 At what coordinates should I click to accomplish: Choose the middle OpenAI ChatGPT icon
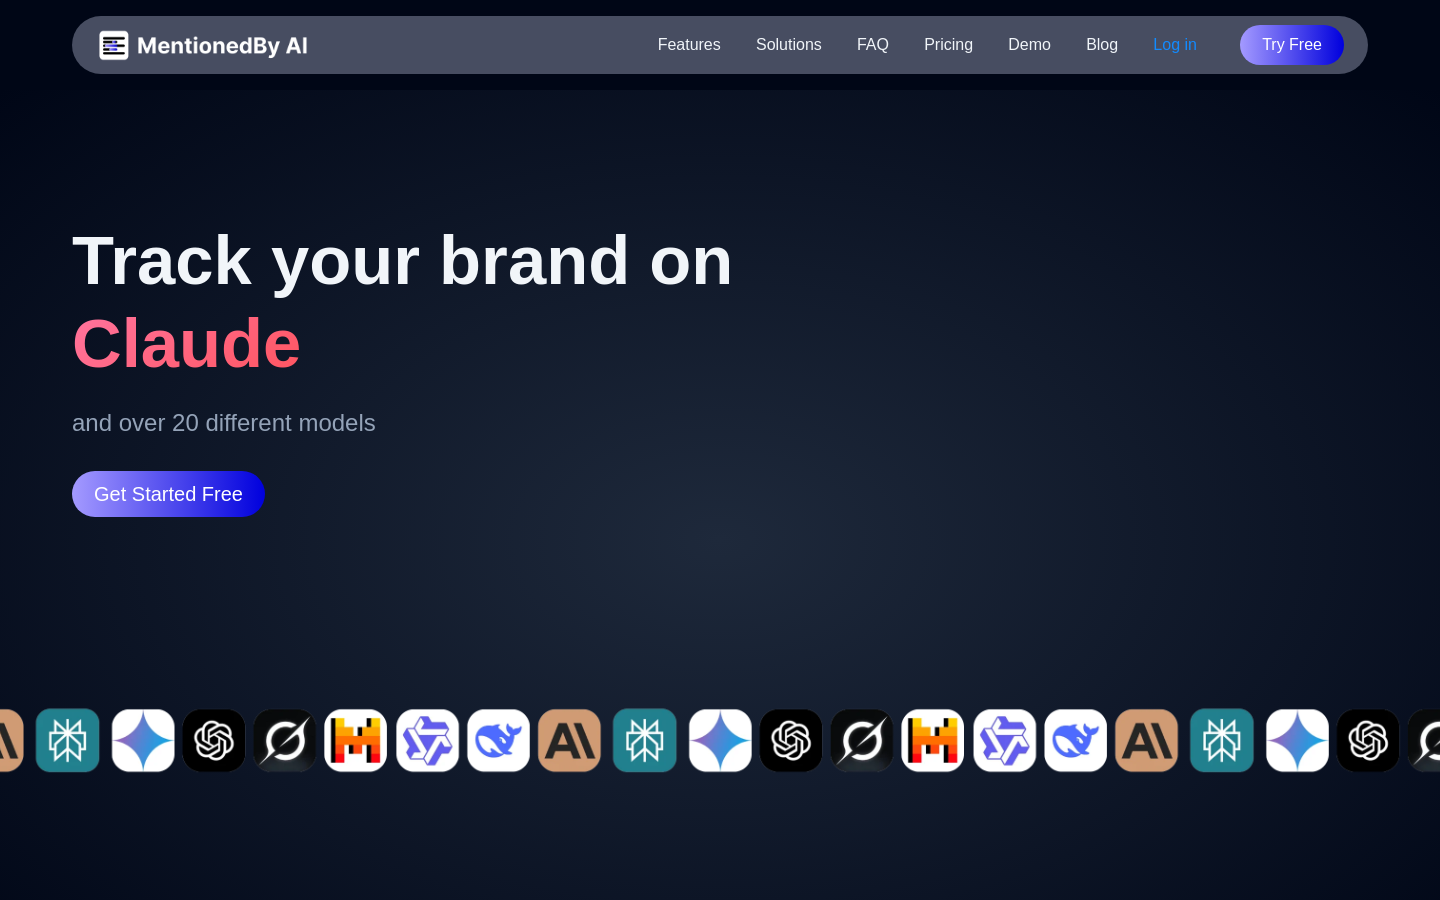[791, 741]
